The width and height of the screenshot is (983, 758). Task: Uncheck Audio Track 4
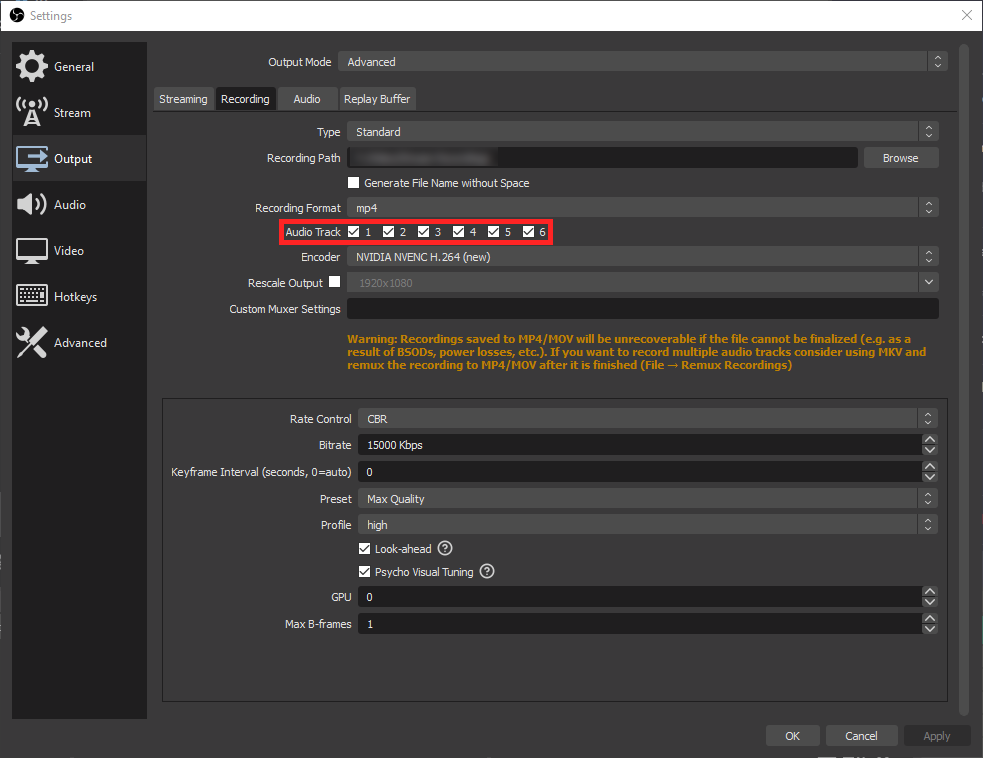459,231
